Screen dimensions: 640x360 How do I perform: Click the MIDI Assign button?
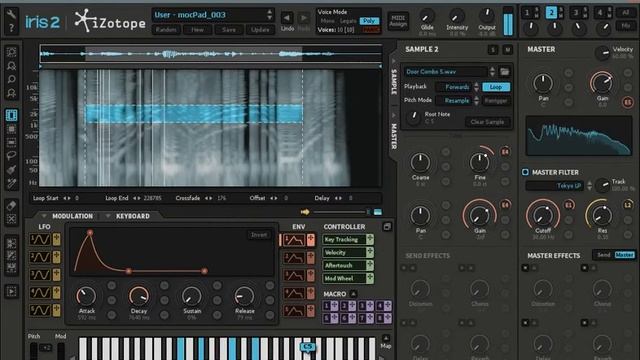click(398, 21)
